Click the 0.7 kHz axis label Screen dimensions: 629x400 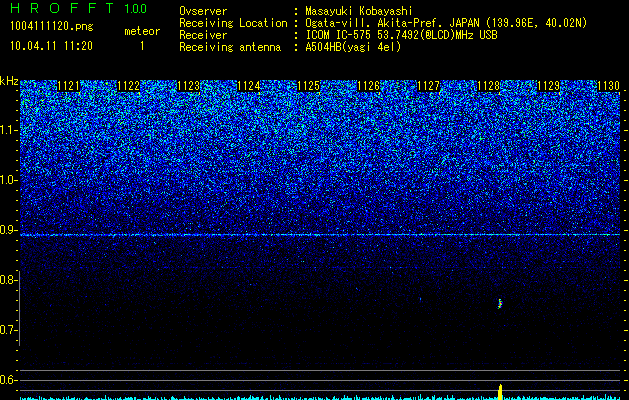point(8,330)
